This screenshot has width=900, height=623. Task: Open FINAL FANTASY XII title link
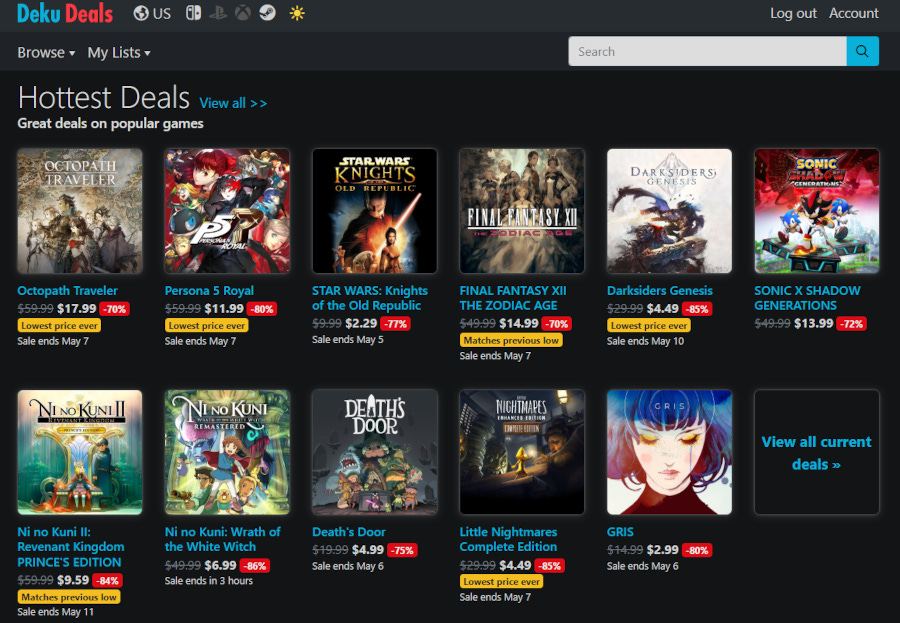click(513, 298)
